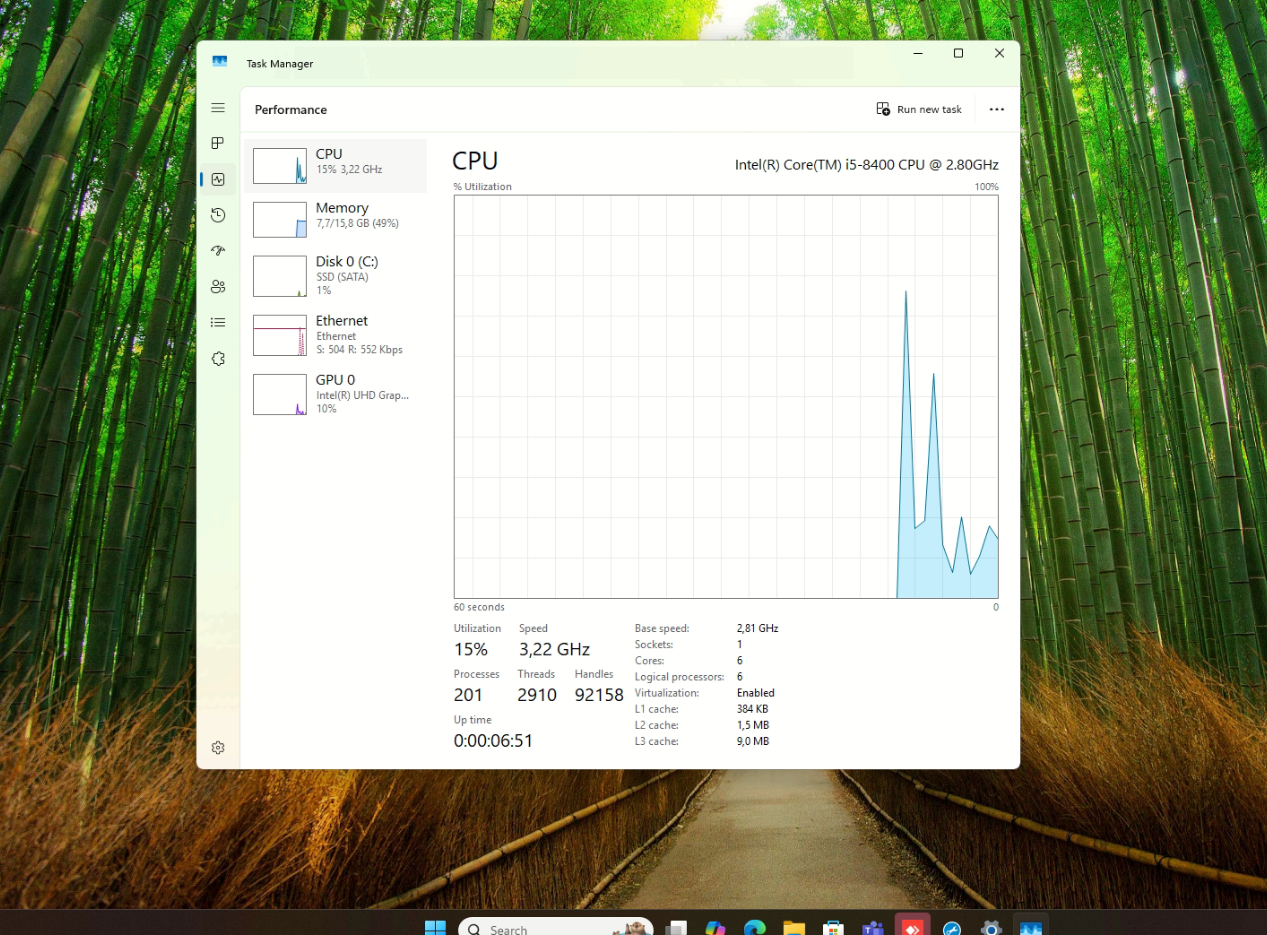1267x935 pixels.
Task: Open the red AnyDesk taskbar icon
Action: (912, 926)
